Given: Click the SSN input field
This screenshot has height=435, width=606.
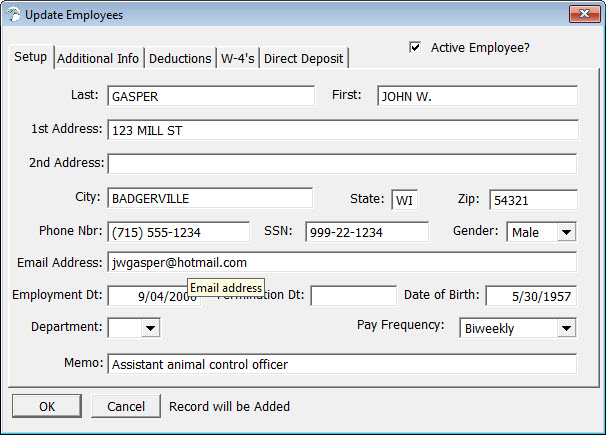Looking at the screenshot, I should point(366,232).
